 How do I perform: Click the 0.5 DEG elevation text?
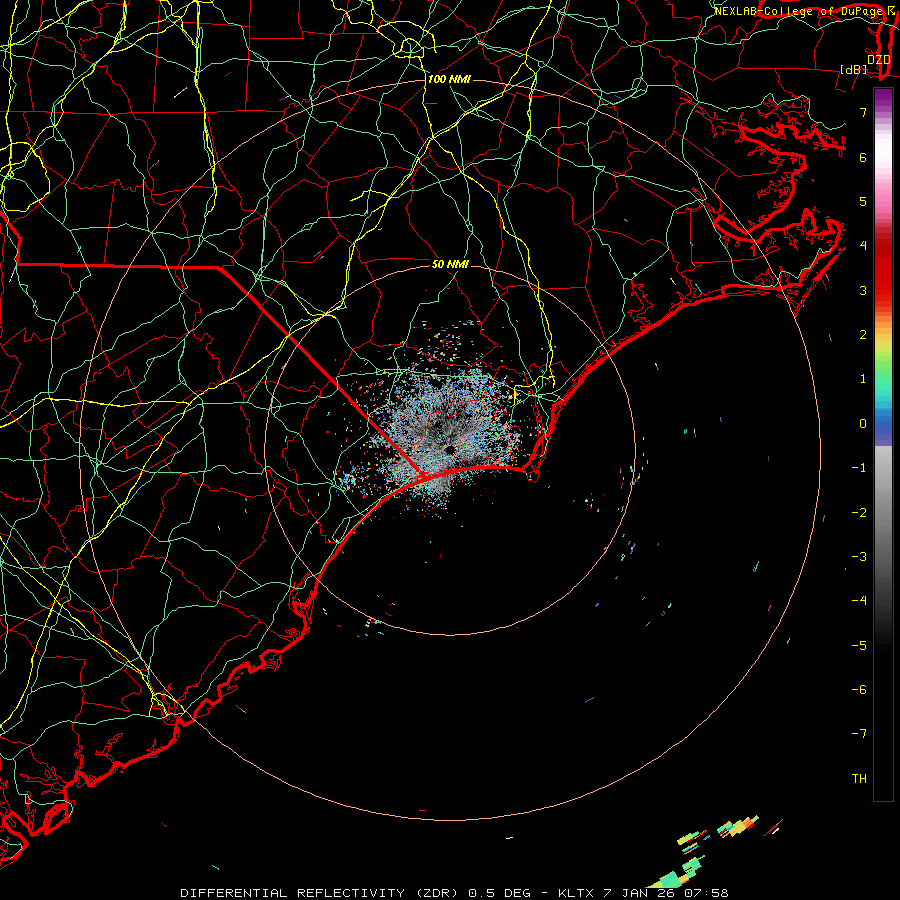pos(499,893)
